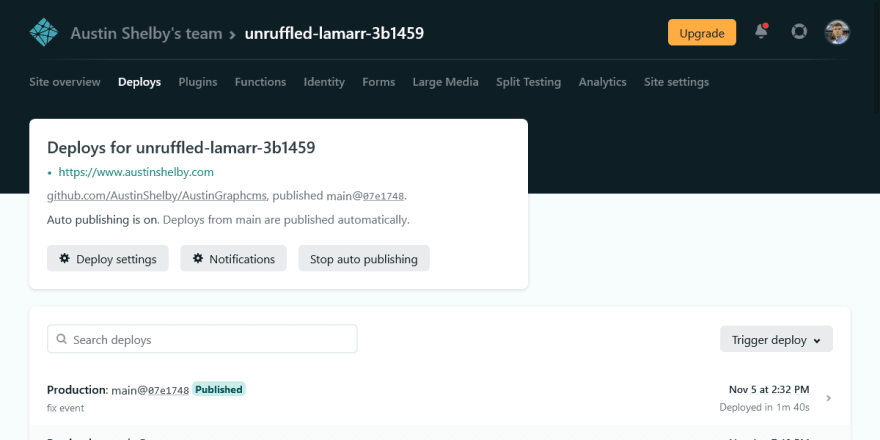Open the Forms tab

coord(378,82)
